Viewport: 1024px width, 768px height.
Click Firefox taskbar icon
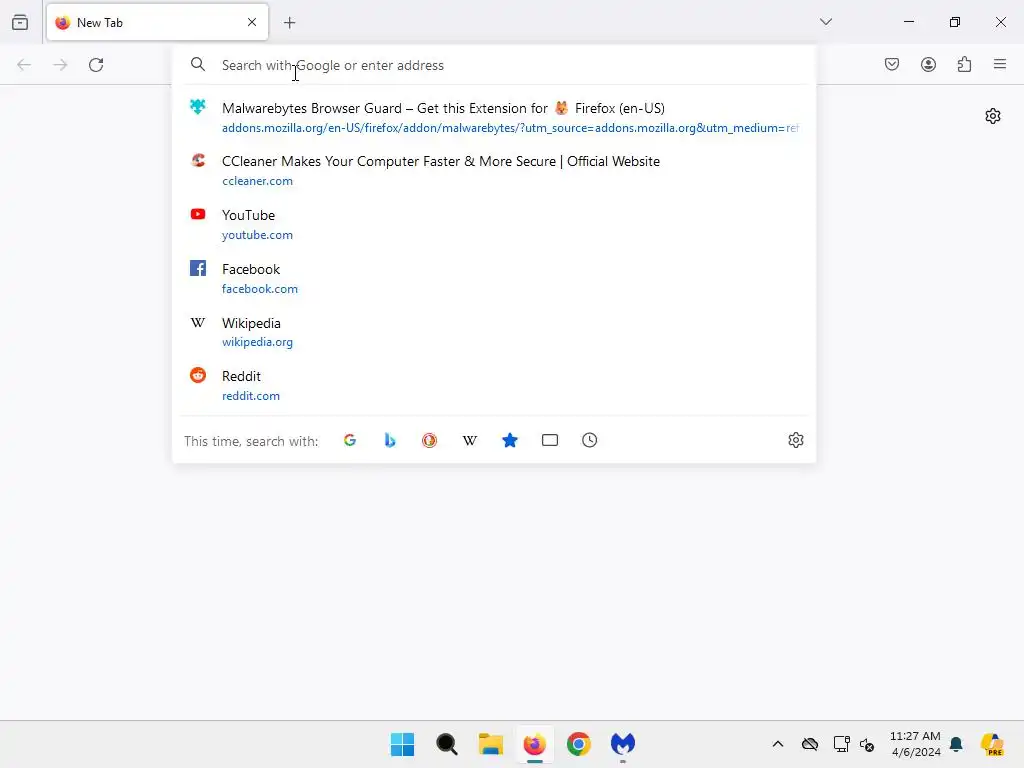(534, 744)
